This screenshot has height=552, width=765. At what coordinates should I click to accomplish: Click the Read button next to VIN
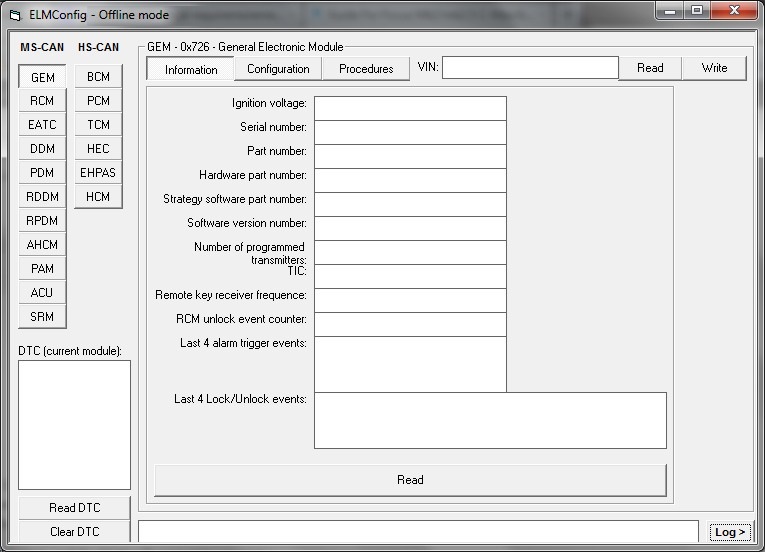[650, 68]
